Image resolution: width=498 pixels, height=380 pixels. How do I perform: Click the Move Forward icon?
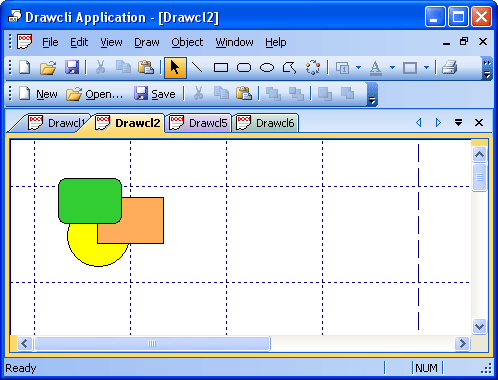point(325,94)
